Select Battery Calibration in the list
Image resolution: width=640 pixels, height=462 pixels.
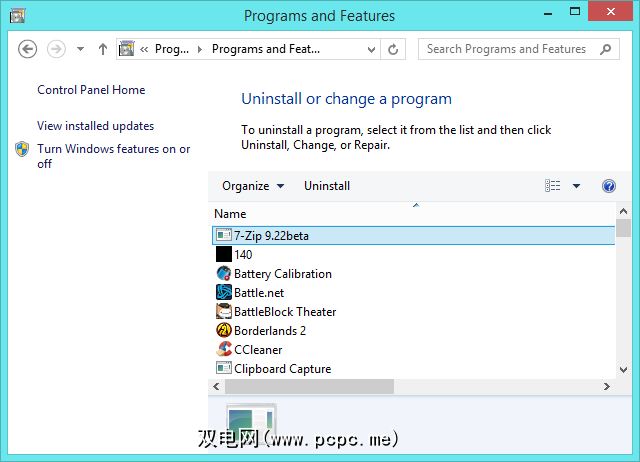[x=413, y=273]
